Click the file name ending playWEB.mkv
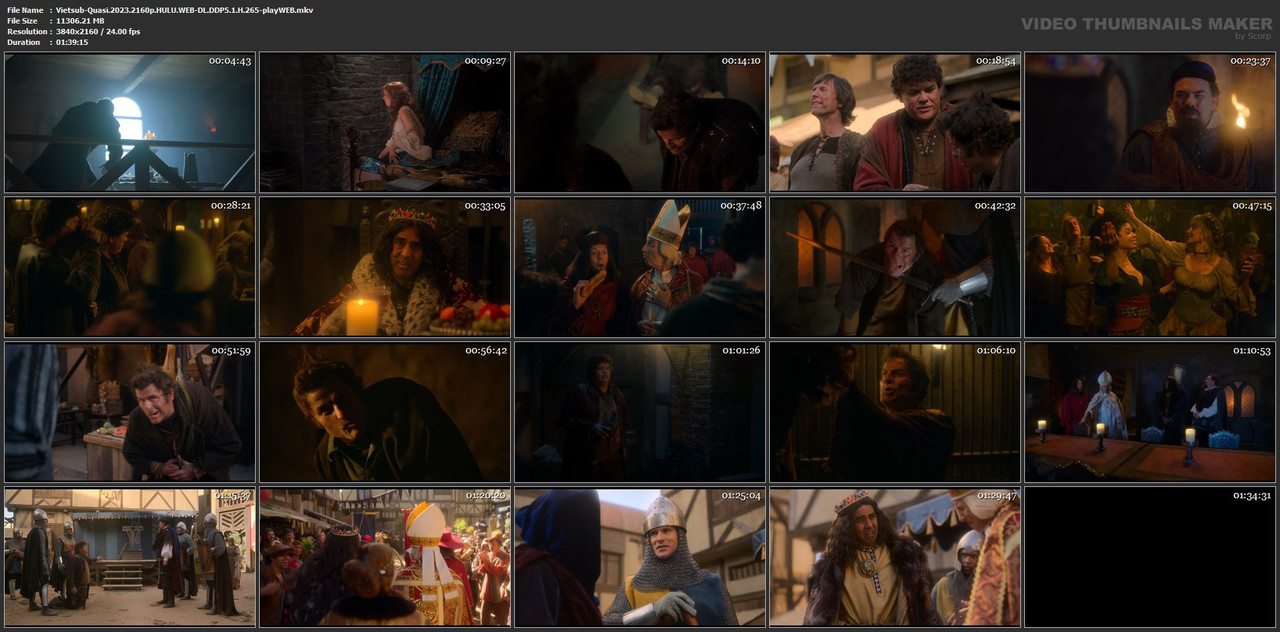This screenshot has height=632, width=1280. 185,10
